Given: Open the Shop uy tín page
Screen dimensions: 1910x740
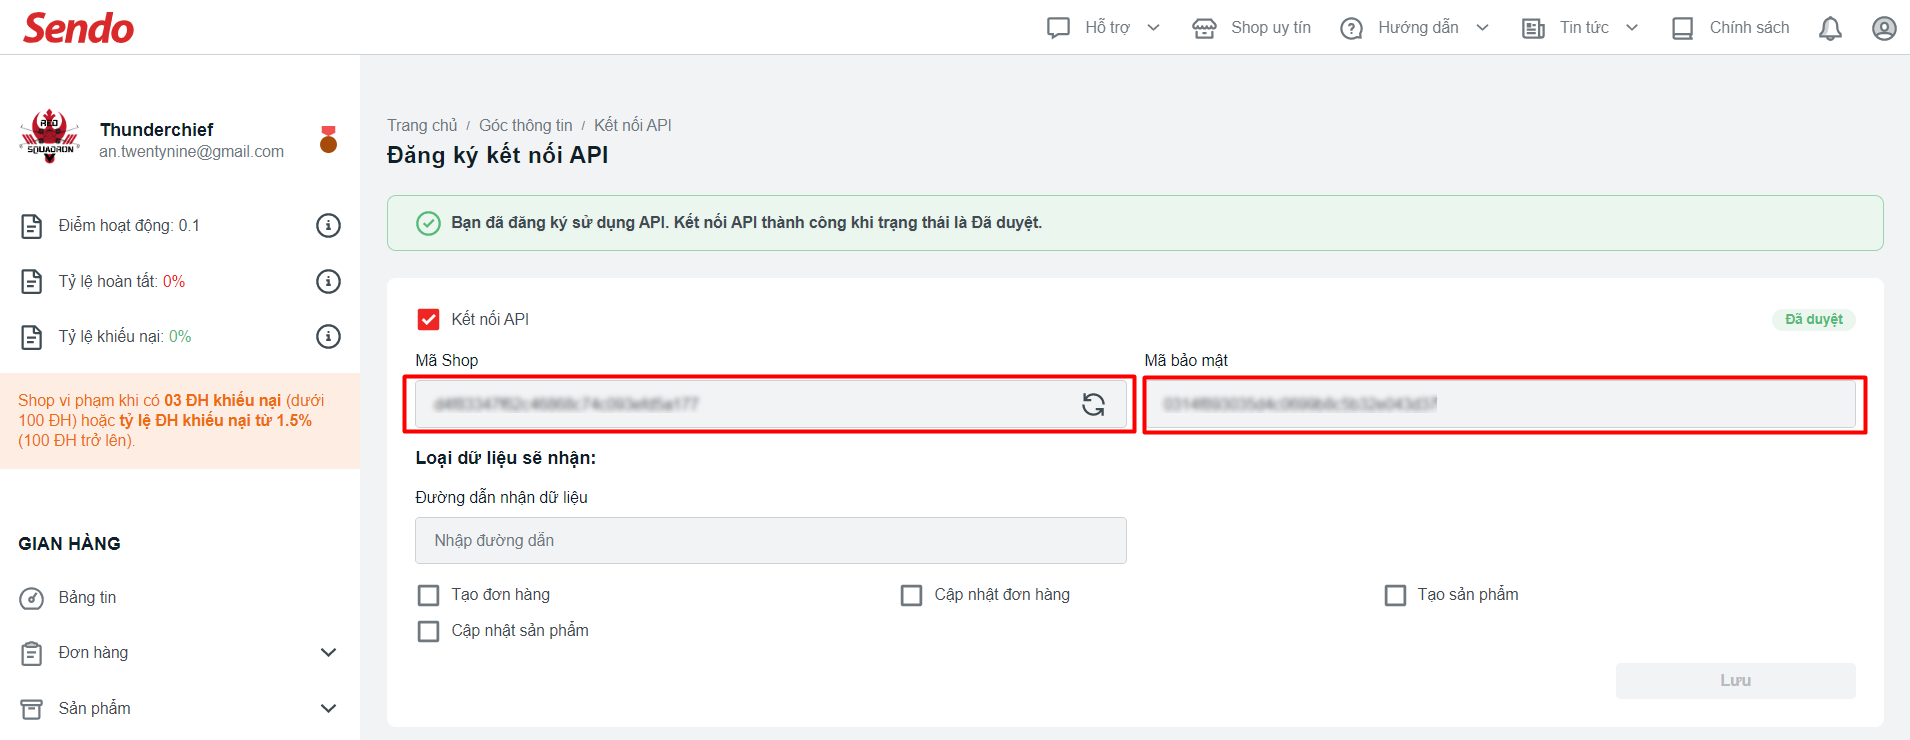Looking at the screenshot, I should (x=1270, y=28).
